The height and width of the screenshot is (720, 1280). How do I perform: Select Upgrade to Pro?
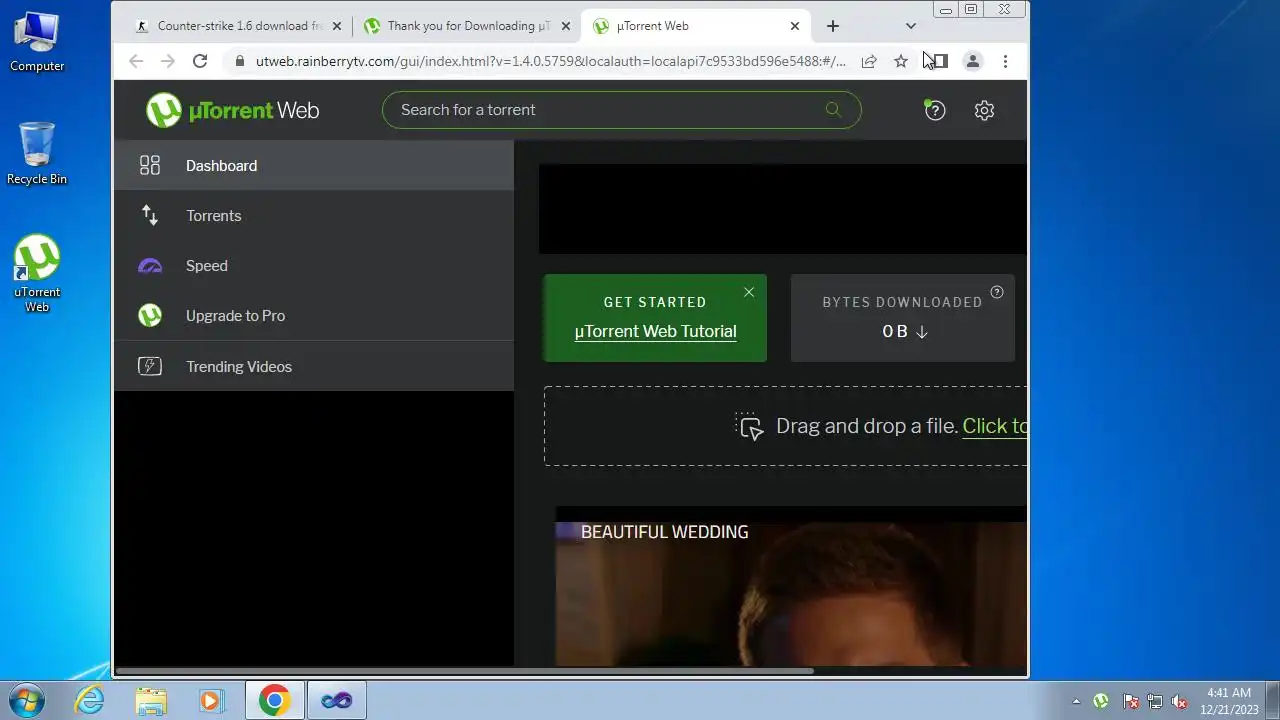[314, 315]
